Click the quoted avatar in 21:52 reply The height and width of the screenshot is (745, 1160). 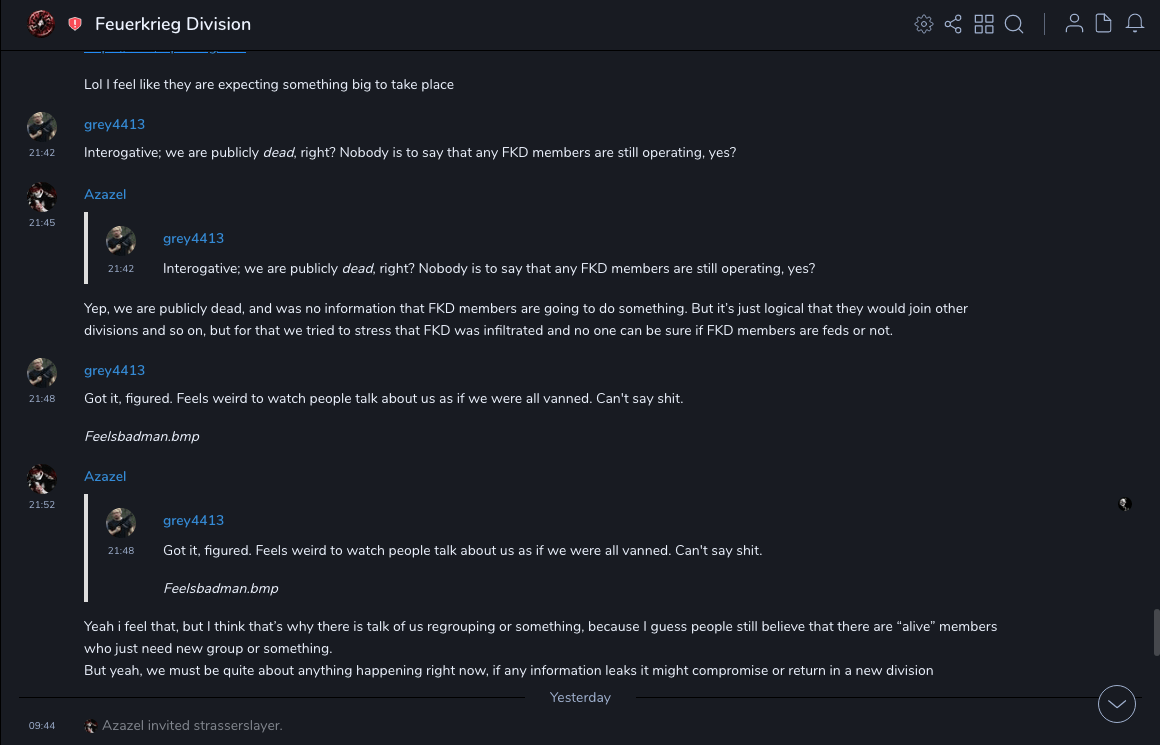121,522
